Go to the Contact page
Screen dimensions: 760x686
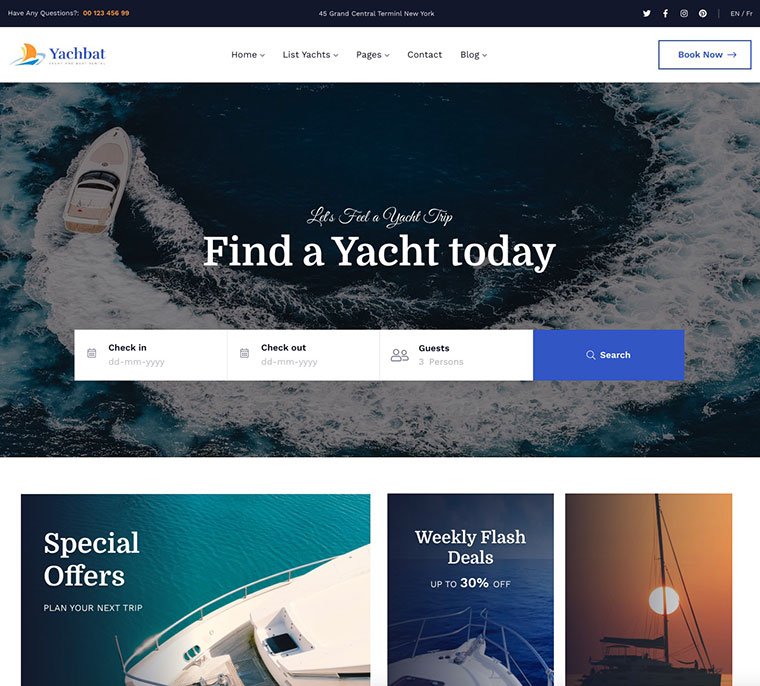pos(425,55)
